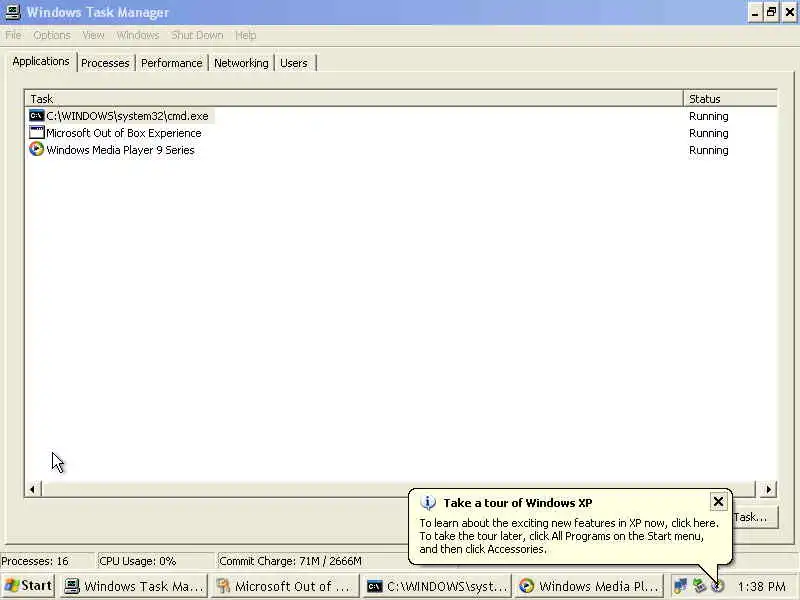Close the Take a tour balloon
Screen dimensions: 800x600
718,502
